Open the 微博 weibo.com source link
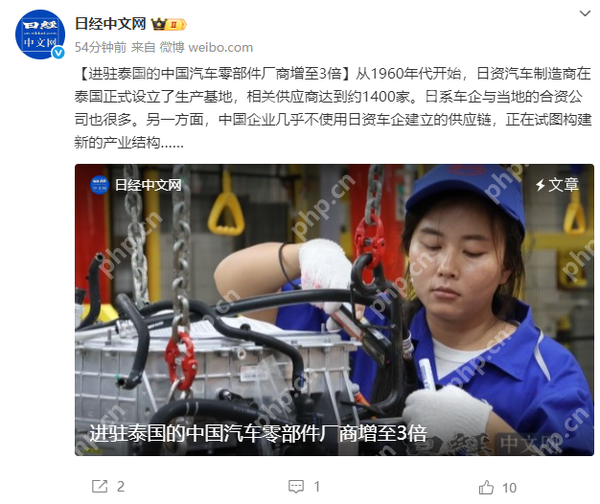 point(206,47)
